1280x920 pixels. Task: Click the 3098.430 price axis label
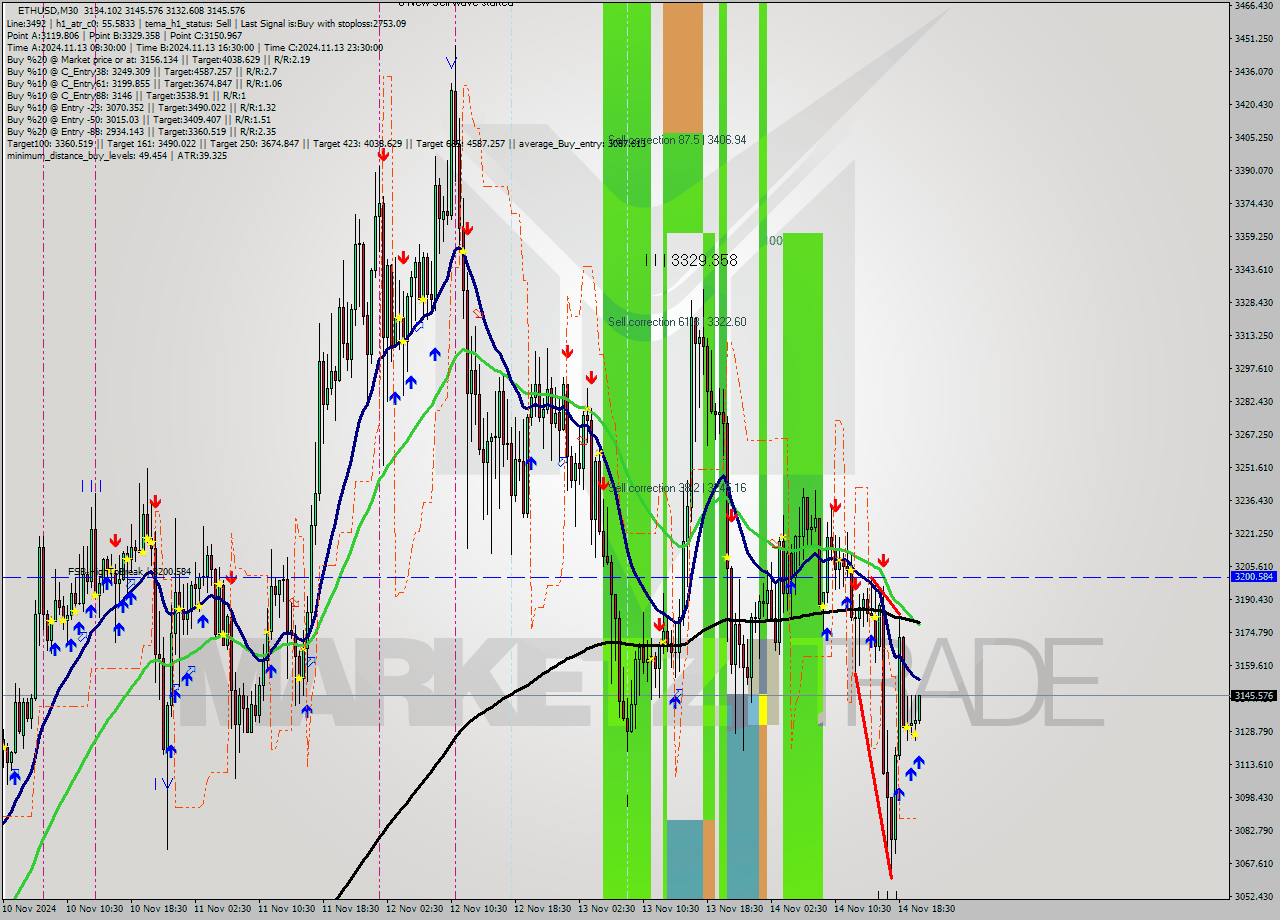1253,797
